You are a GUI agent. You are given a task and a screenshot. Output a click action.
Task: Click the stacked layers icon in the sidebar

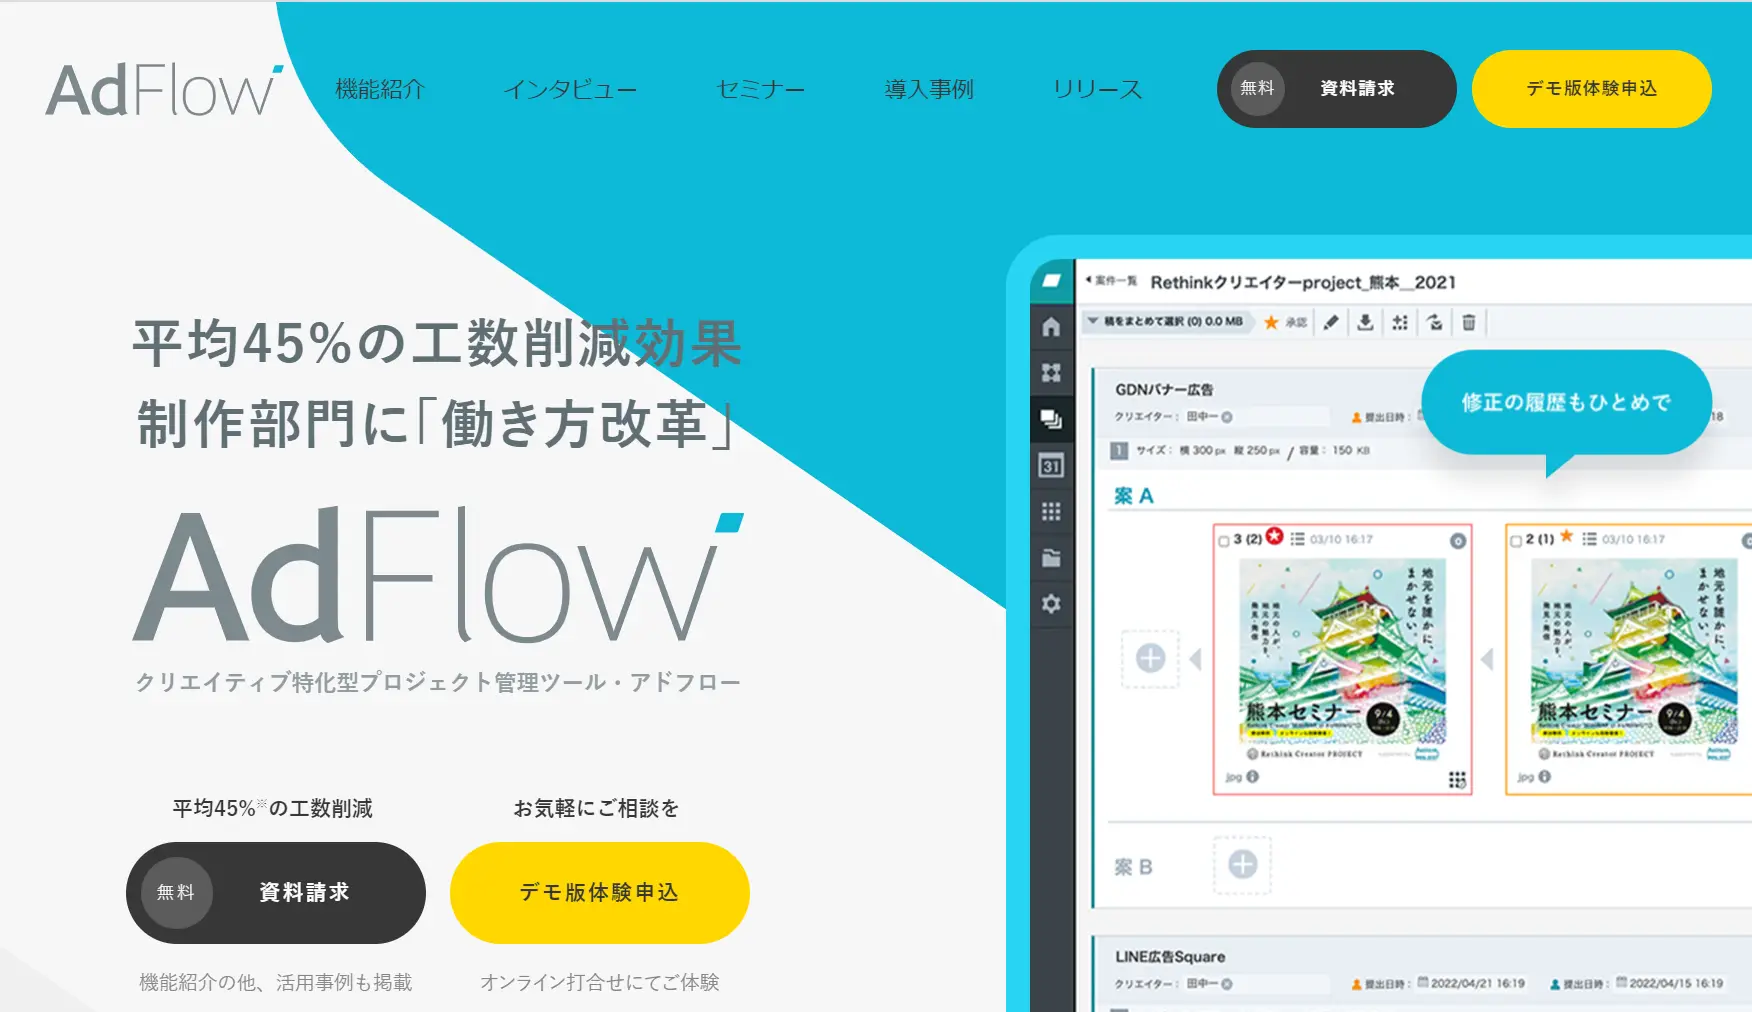[1051, 419]
